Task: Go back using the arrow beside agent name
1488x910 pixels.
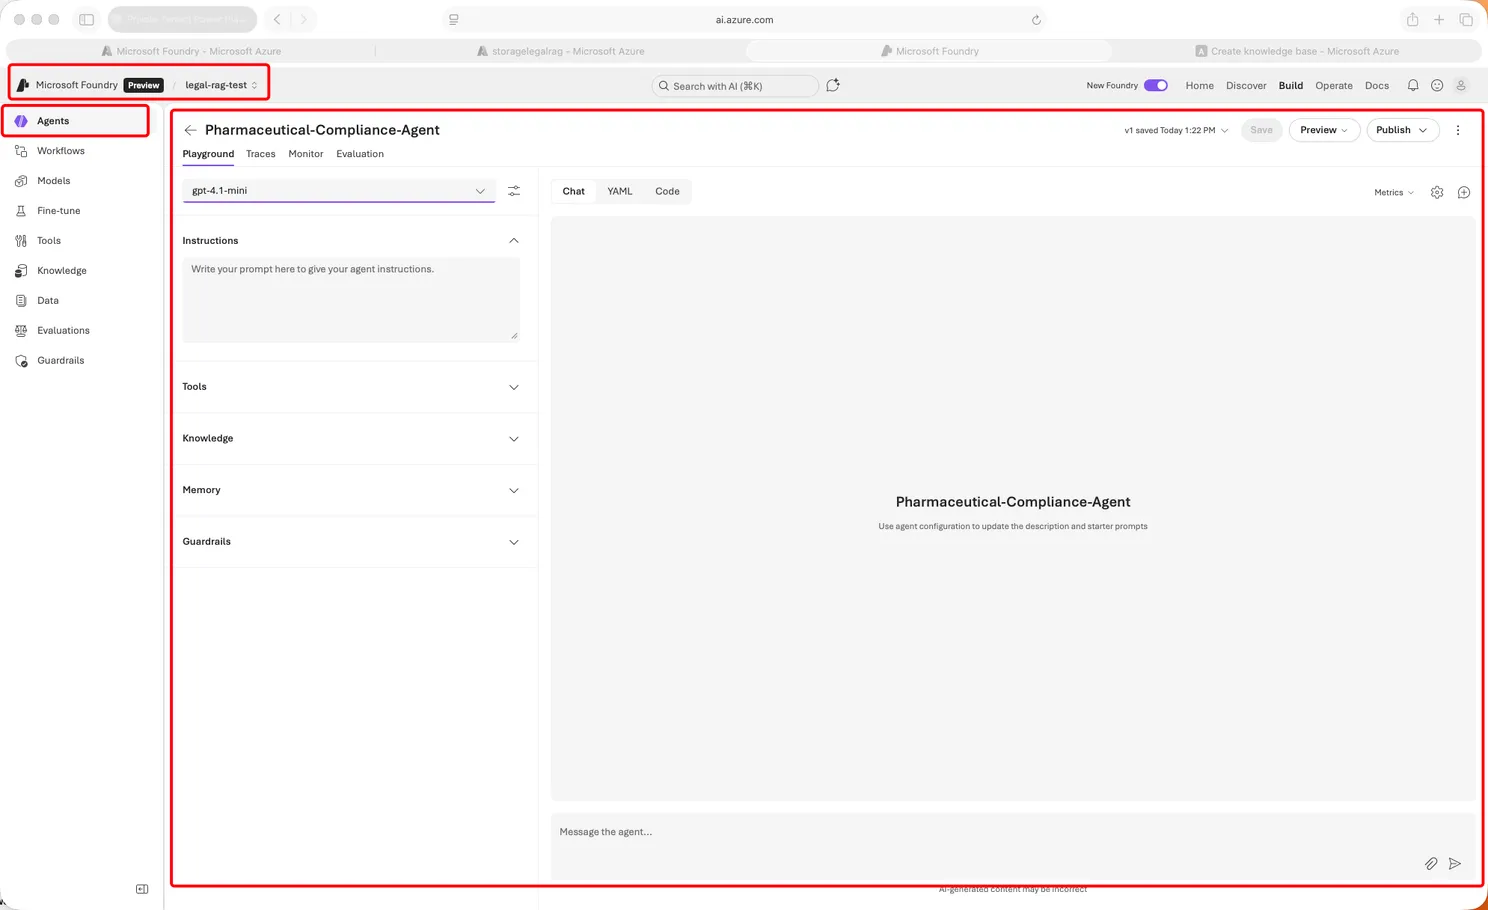Action: tap(190, 130)
